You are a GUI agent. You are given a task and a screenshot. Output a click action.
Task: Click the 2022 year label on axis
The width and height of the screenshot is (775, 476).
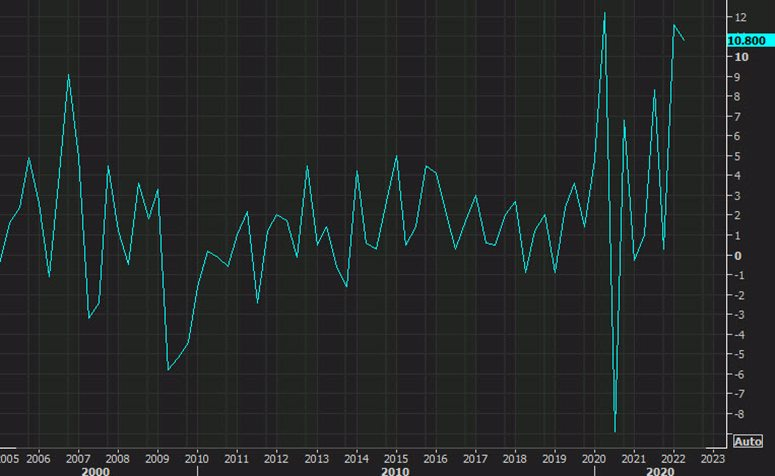point(673,459)
